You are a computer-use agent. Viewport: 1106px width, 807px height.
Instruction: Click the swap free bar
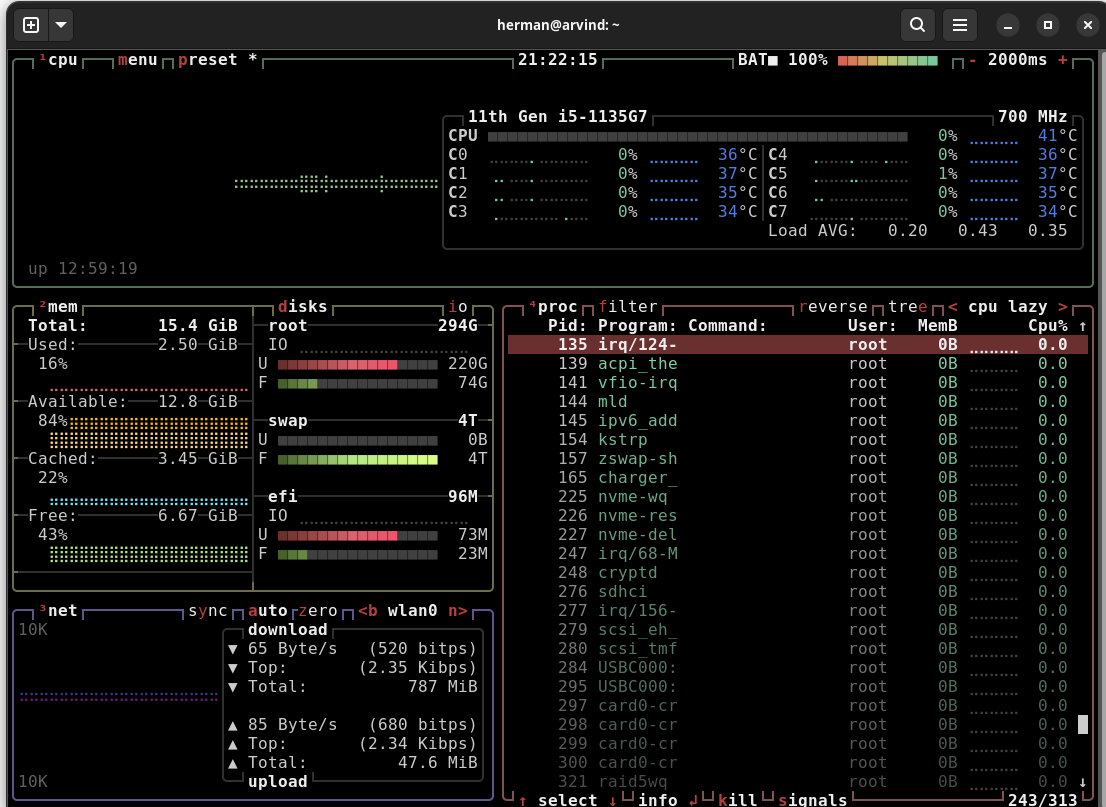[358, 460]
